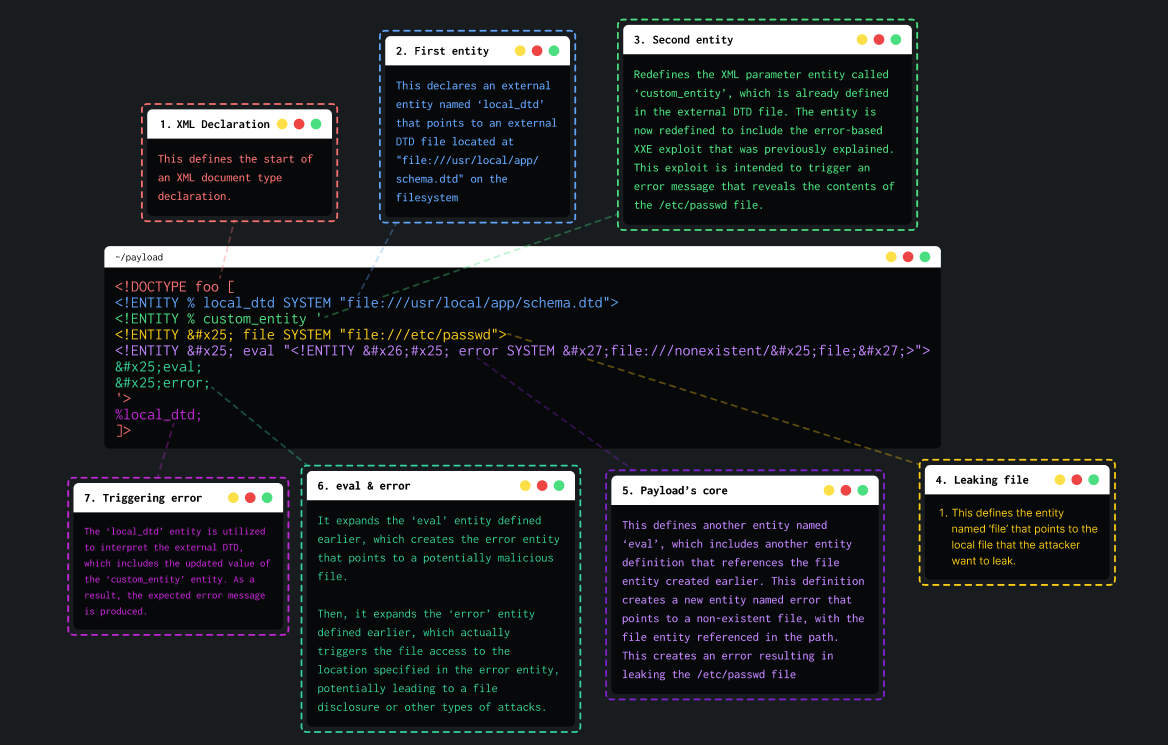
Task: Click the red dot on eval & error card
Action: (541, 486)
